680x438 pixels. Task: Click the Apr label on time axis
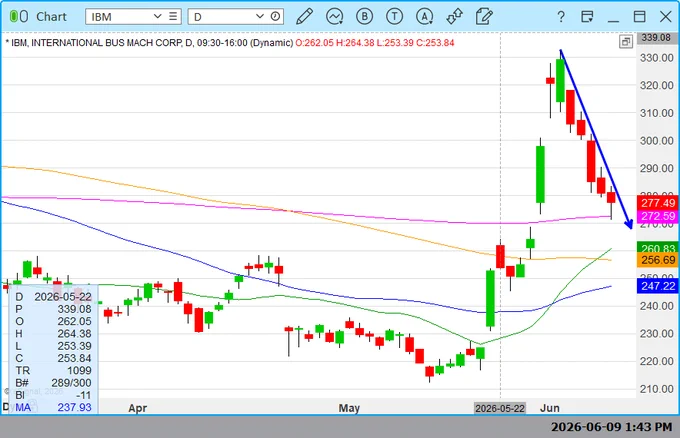(137, 408)
